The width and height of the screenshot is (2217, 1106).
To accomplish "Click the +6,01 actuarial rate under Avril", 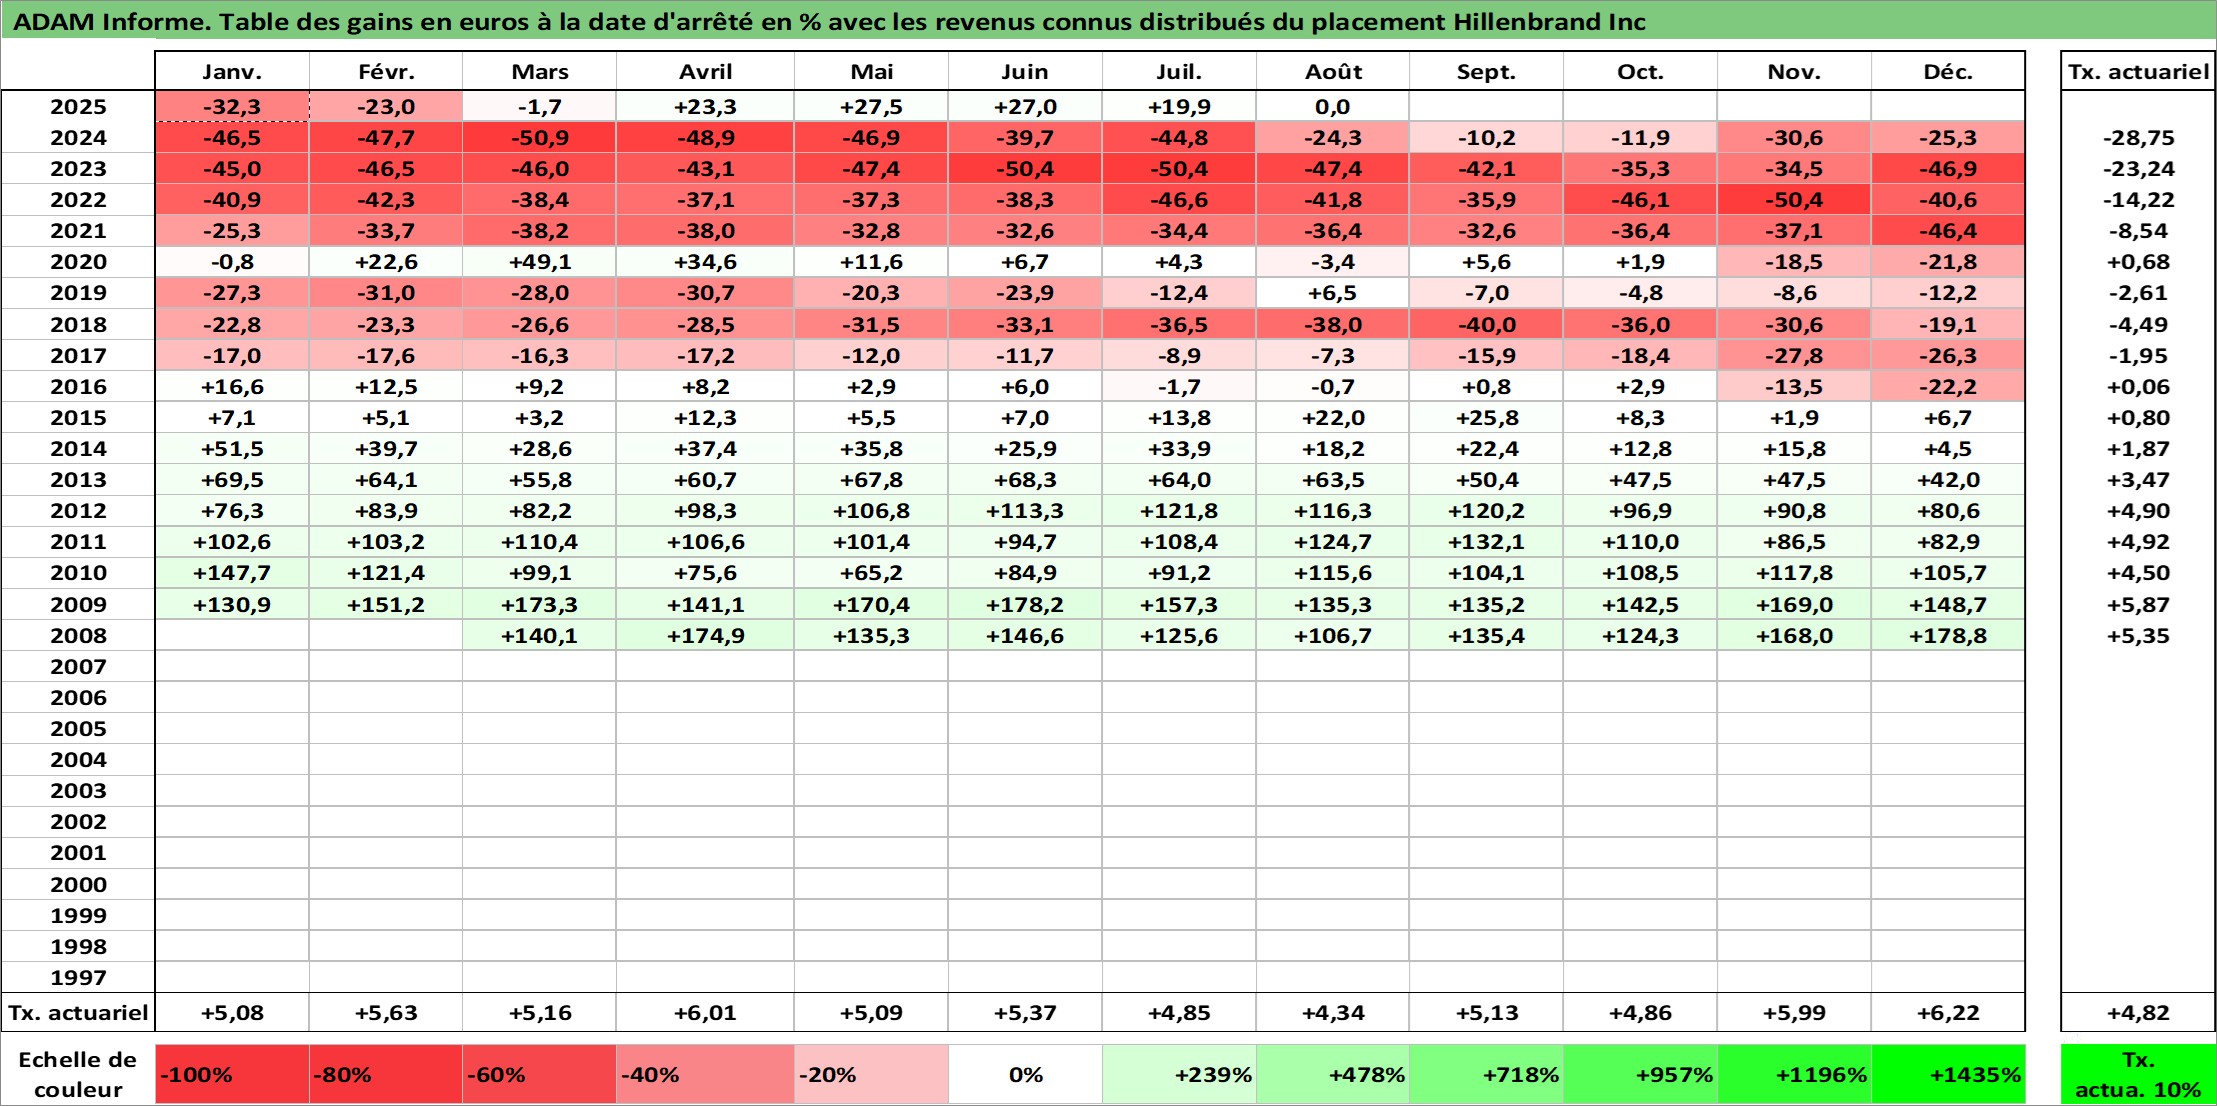I will pos(705,1012).
